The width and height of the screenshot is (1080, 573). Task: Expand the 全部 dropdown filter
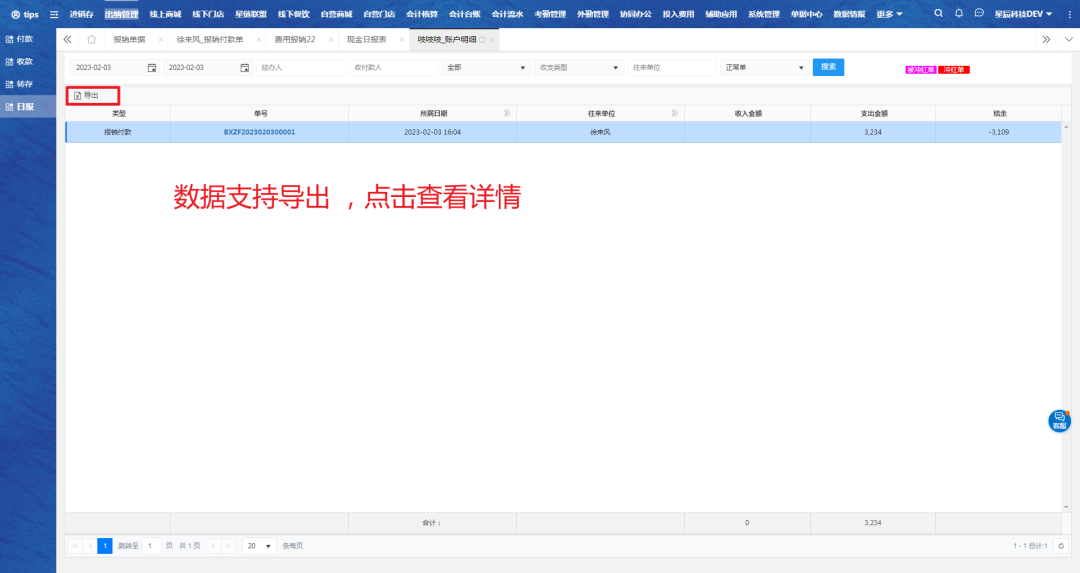(x=486, y=67)
